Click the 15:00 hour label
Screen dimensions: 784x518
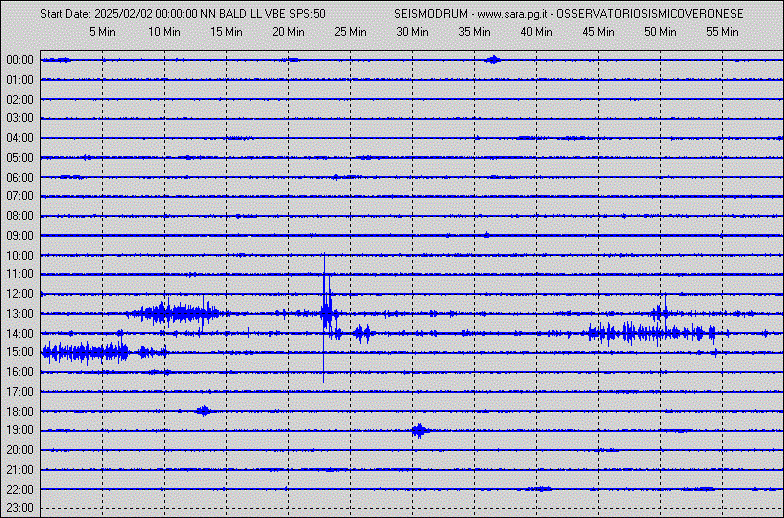tap(20, 352)
